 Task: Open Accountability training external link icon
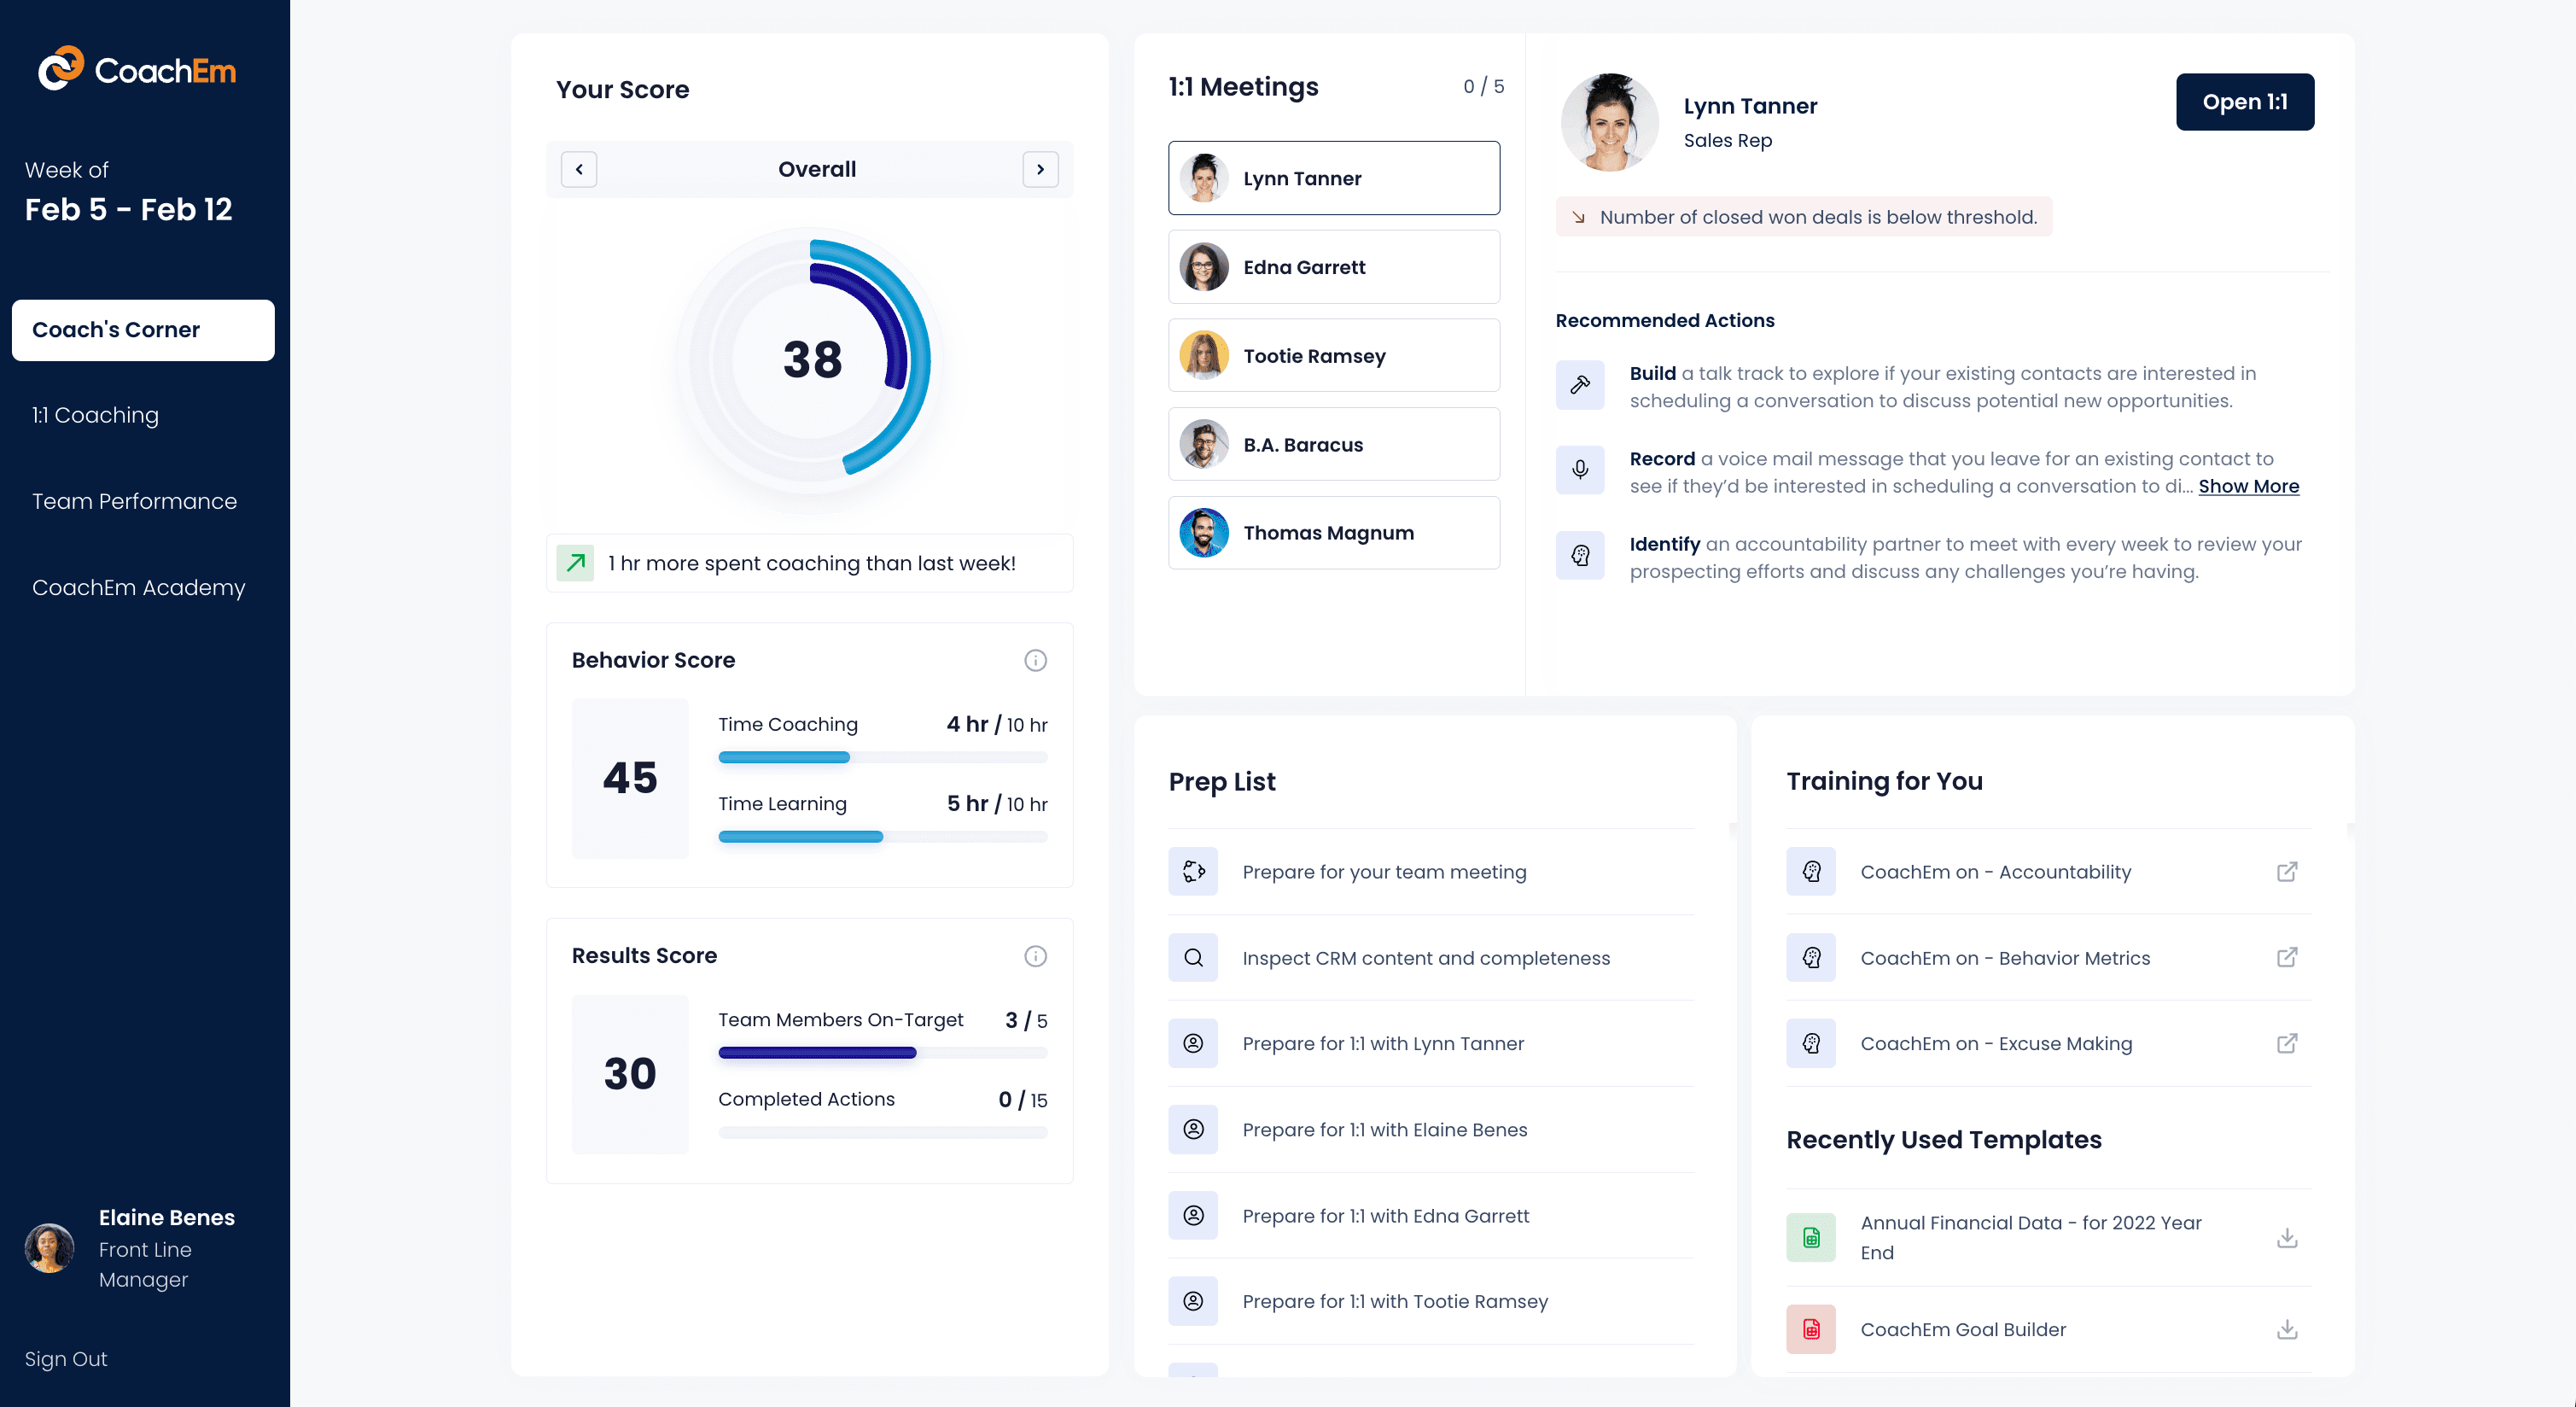[x=2287, y=872]
